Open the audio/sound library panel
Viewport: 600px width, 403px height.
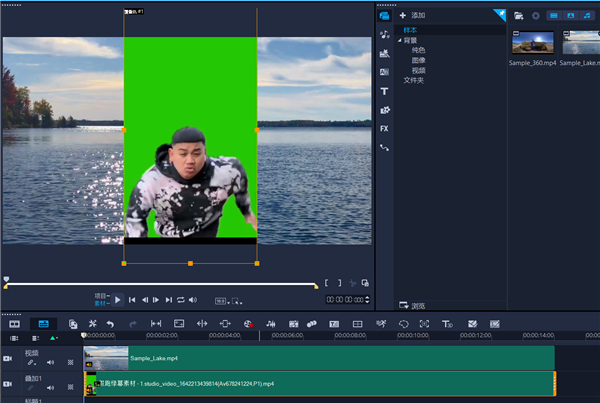coord(384,34)
